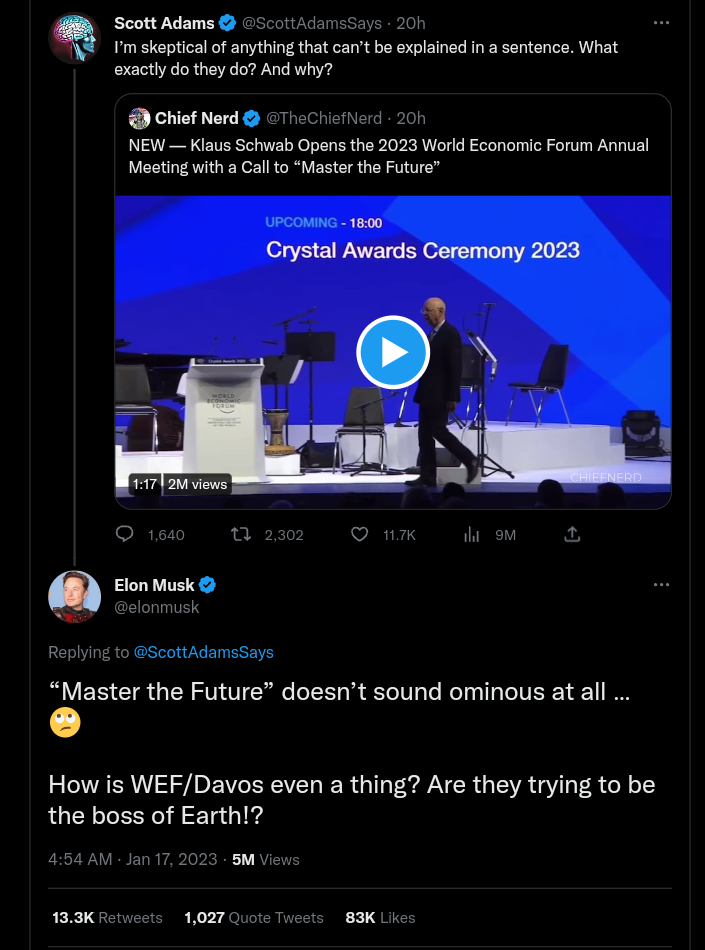This screenshot has height=950, width=705.
Task: Click the @ScottAdamsSays reply mention link
Action: [x=204, y=652]
